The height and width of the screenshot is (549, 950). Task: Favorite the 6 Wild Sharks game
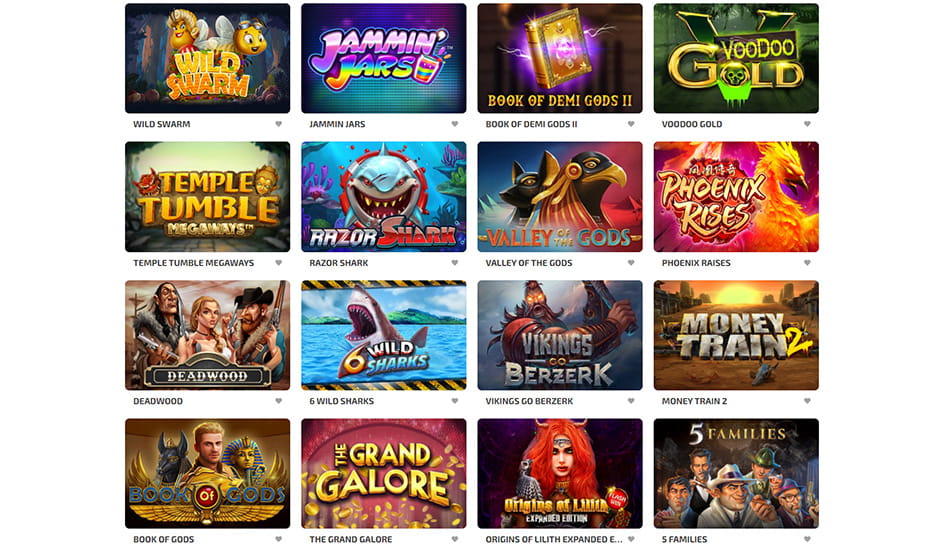click(x=455, y=401)
